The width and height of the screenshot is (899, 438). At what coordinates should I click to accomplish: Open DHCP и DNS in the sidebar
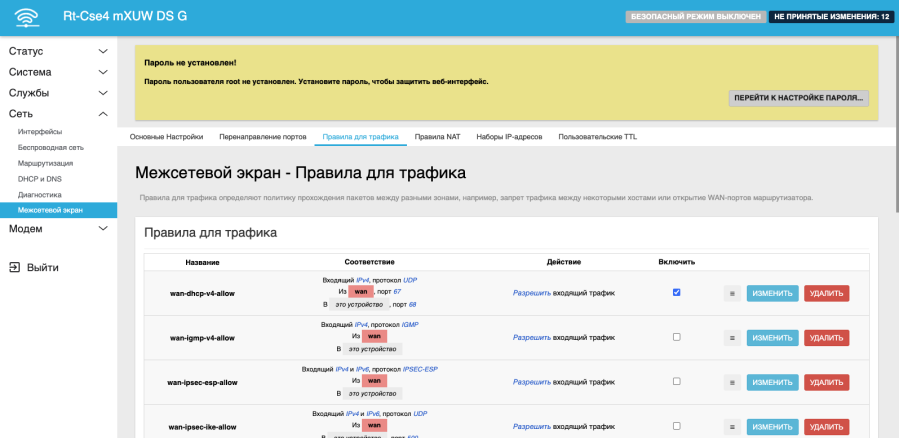(41, 178)
